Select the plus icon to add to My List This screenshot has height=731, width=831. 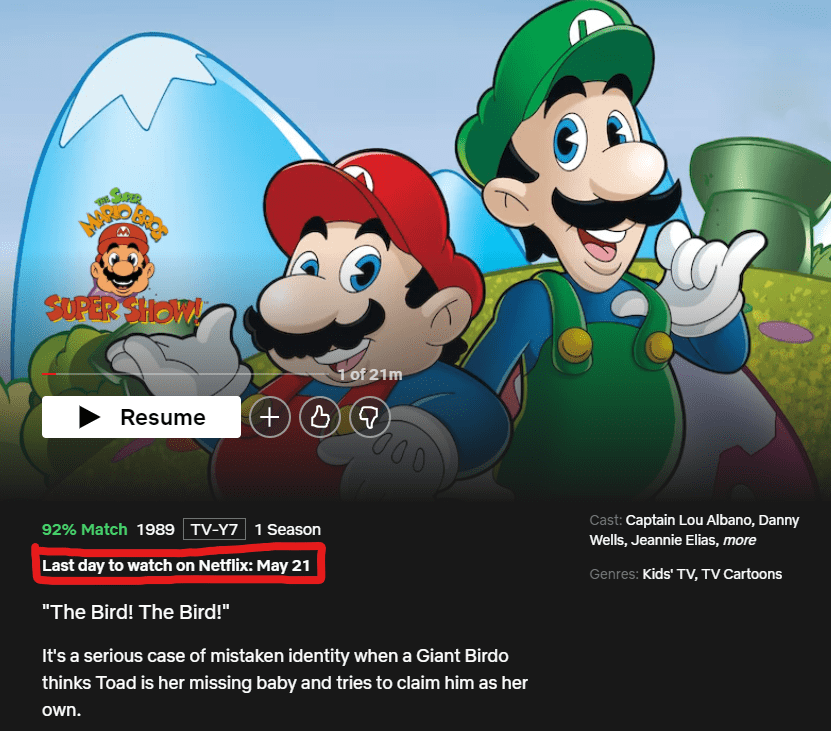coord(270,417)
